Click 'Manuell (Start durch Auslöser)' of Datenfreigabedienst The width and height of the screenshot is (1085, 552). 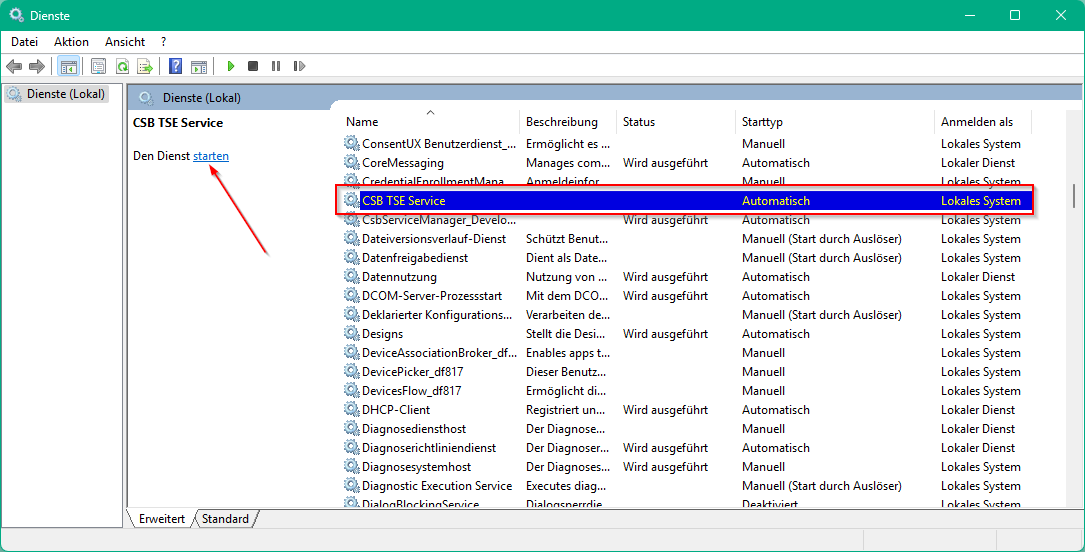[x=821, y=258]
